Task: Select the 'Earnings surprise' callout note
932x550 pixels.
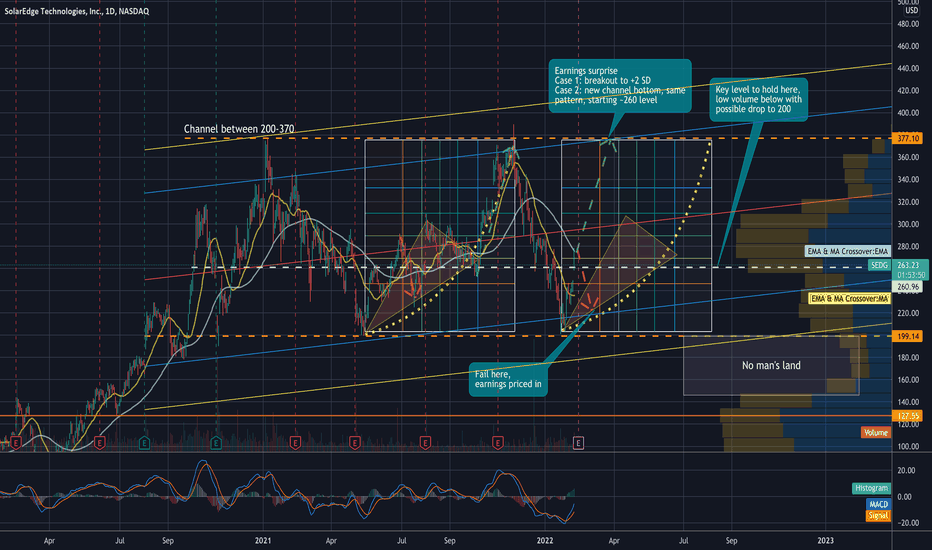Action: tap(620, 85)
